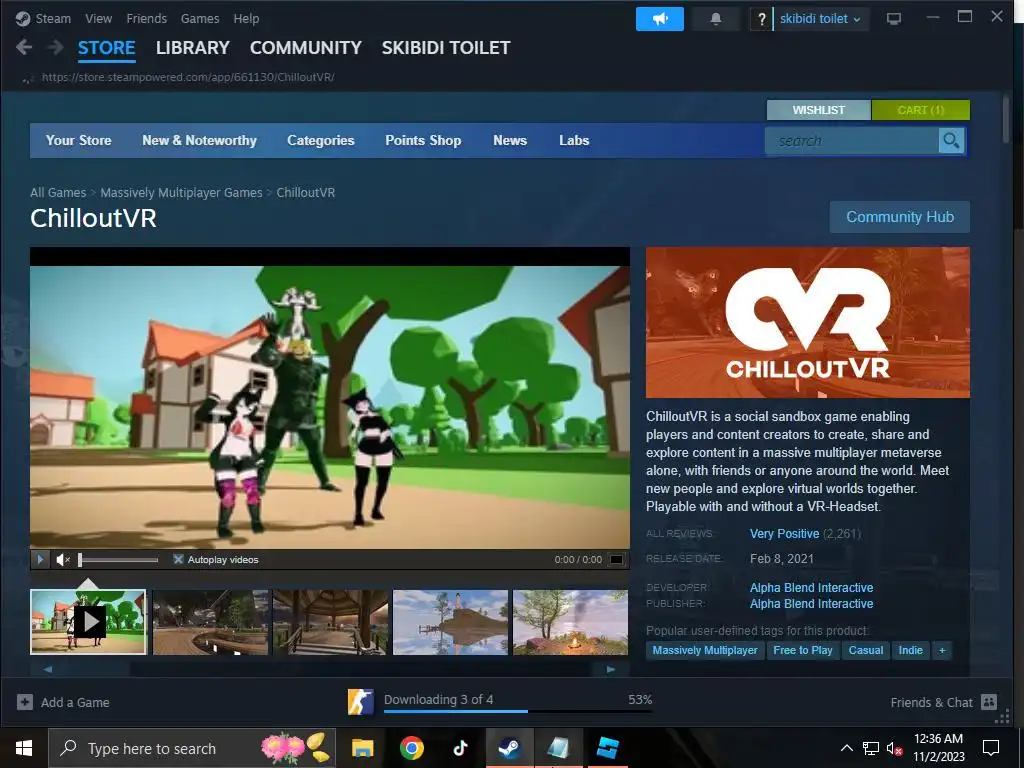Unmute the video with speaker icon
The image size is (1024, 768).
coord(63,560)
